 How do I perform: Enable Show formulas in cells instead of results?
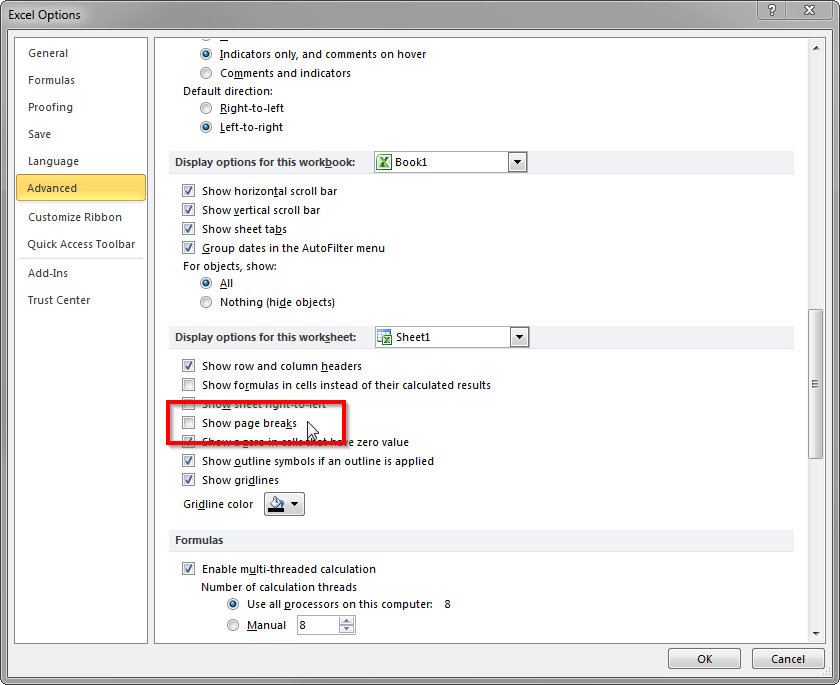point(189,385)
